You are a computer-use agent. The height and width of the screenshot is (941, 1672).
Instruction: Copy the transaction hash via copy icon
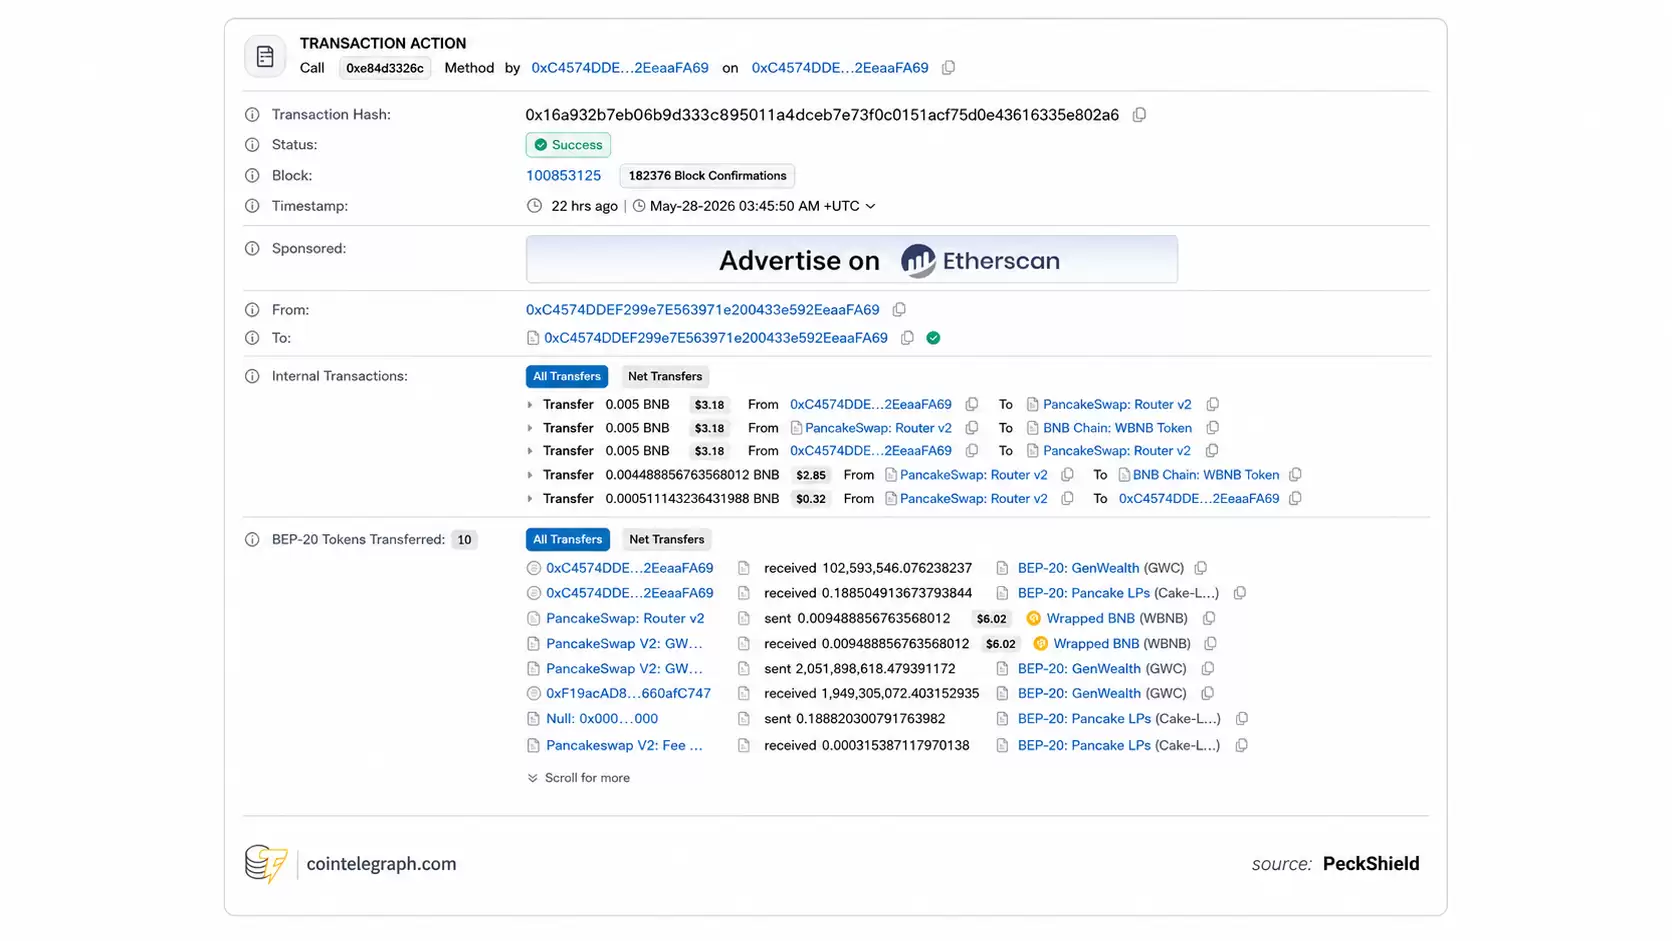(1139, 115)
